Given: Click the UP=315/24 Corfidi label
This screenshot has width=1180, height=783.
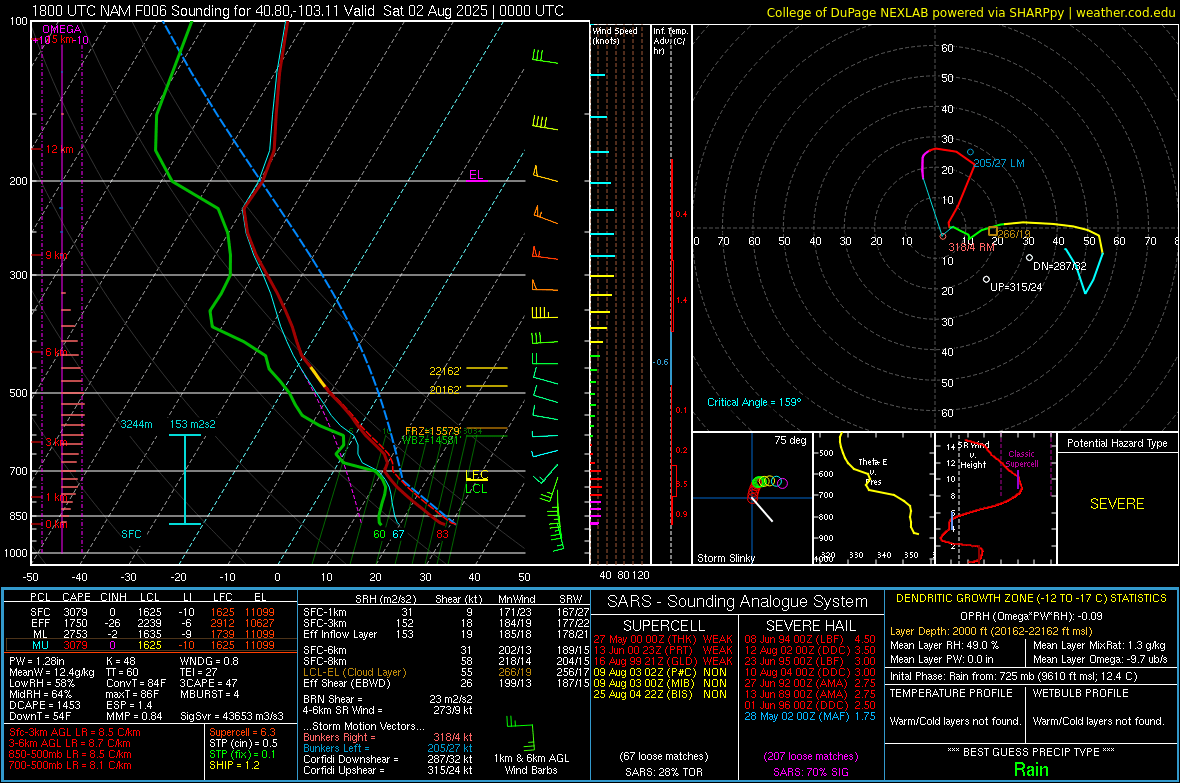Looking at the screenshot, I should point(1016,287).
